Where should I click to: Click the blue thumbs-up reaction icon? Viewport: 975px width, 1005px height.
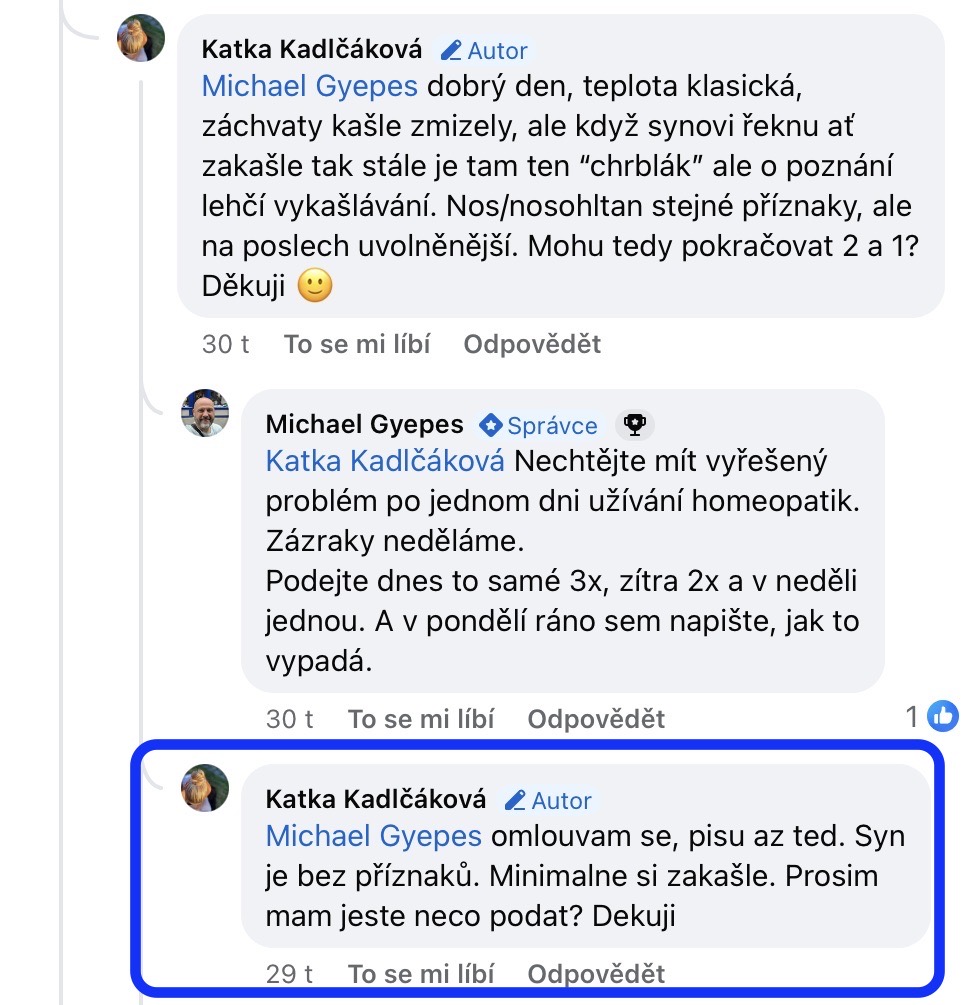pos(943,715)
